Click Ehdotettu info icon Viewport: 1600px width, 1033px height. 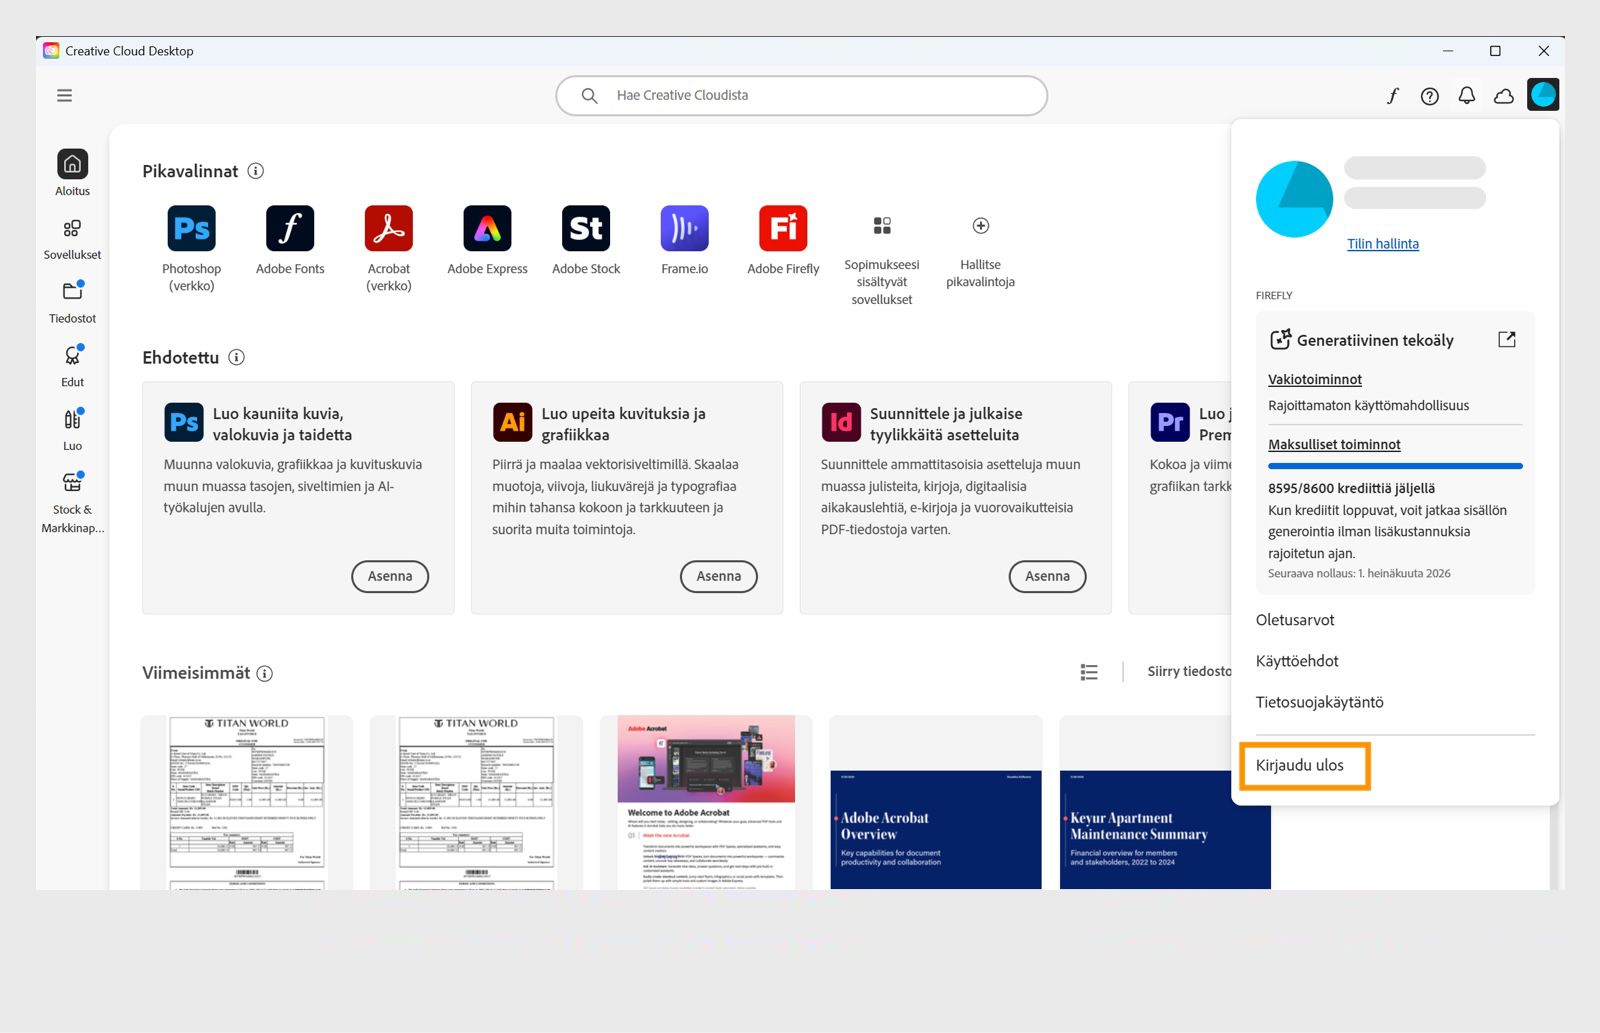237,357
